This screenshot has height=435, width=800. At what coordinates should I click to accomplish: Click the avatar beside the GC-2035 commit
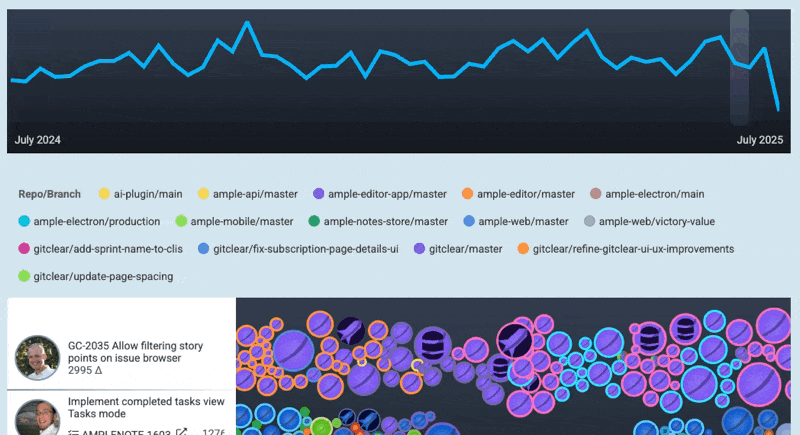(x=37, y=357)
